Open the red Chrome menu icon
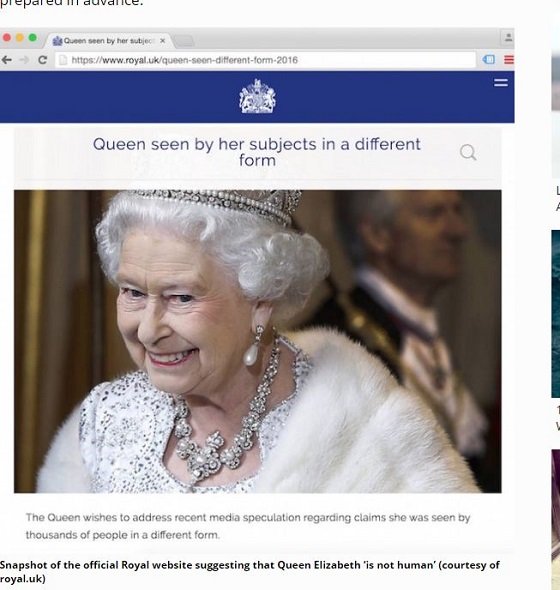The width and height of the screenshot is (560, 590). point(509,59)
